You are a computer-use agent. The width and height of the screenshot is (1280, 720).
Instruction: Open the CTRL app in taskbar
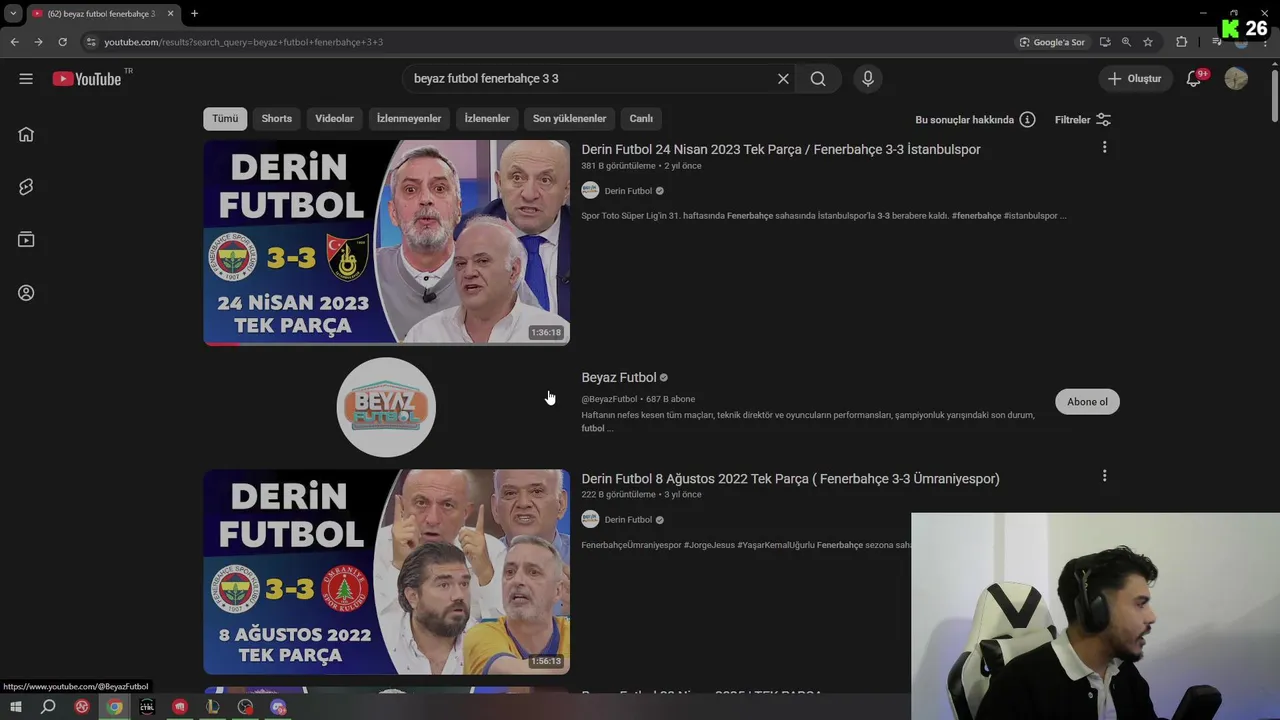[147, 707]
